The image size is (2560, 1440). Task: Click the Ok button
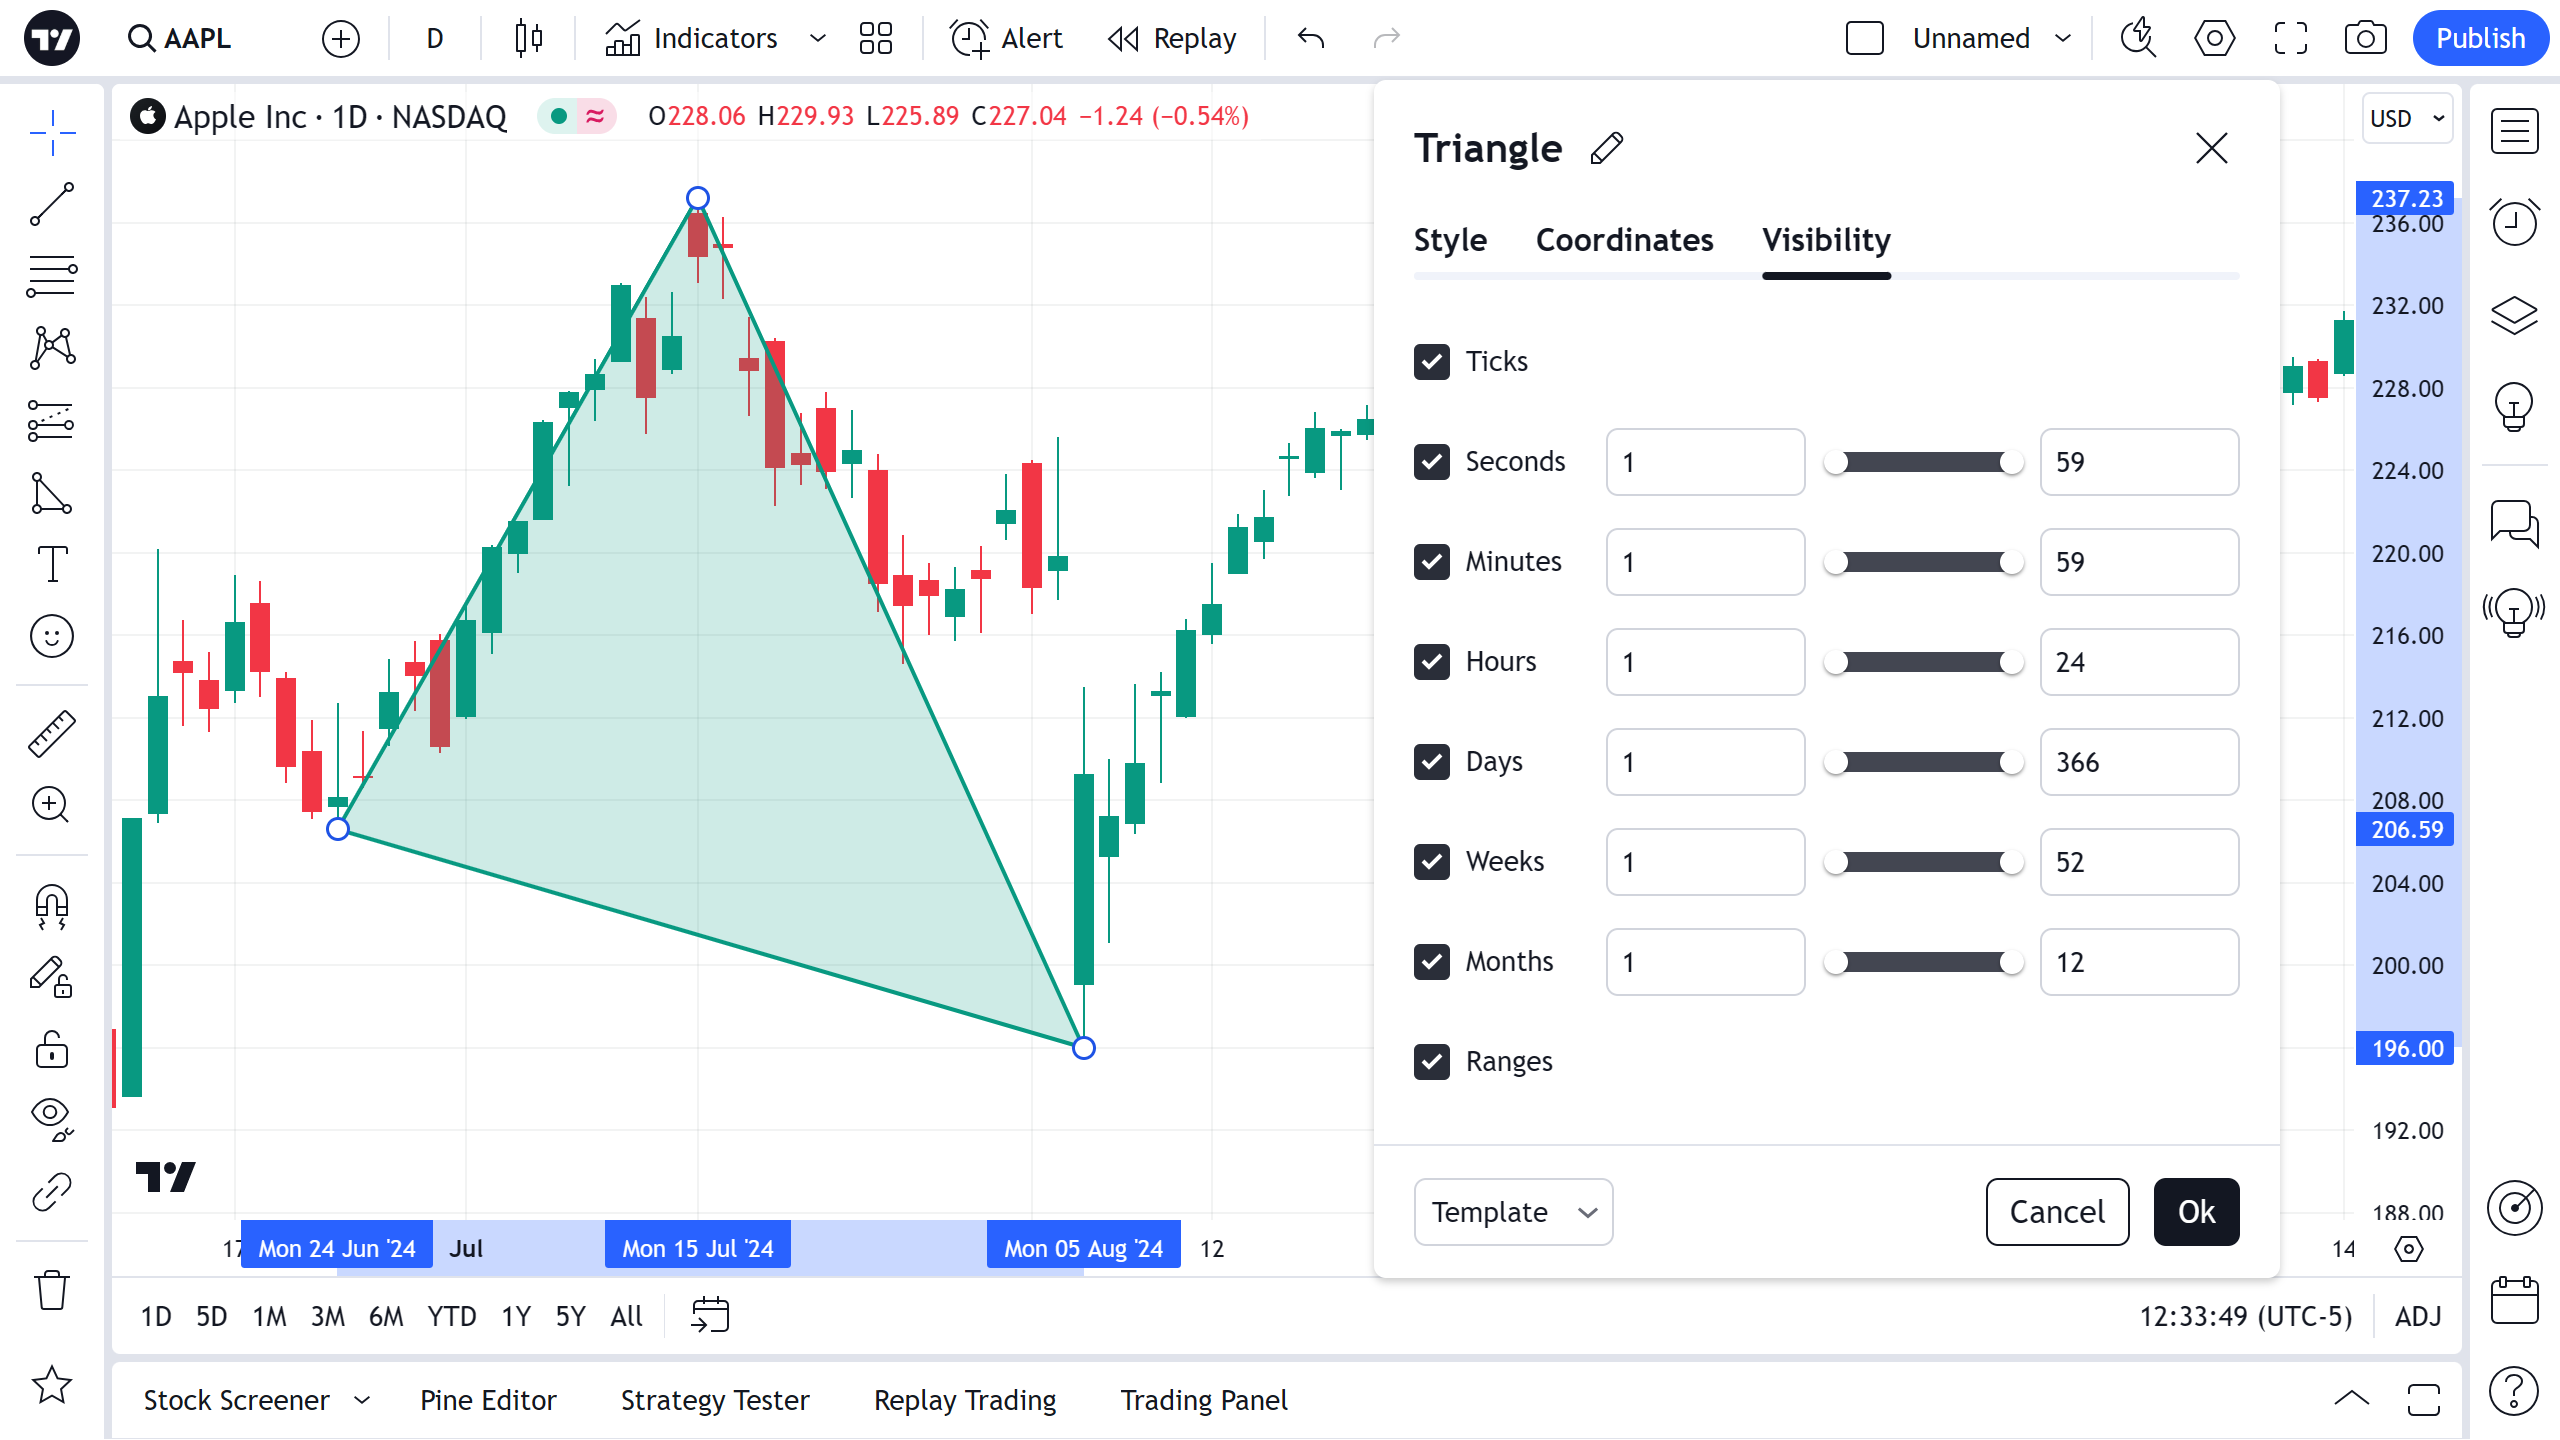point(2196,1212)
